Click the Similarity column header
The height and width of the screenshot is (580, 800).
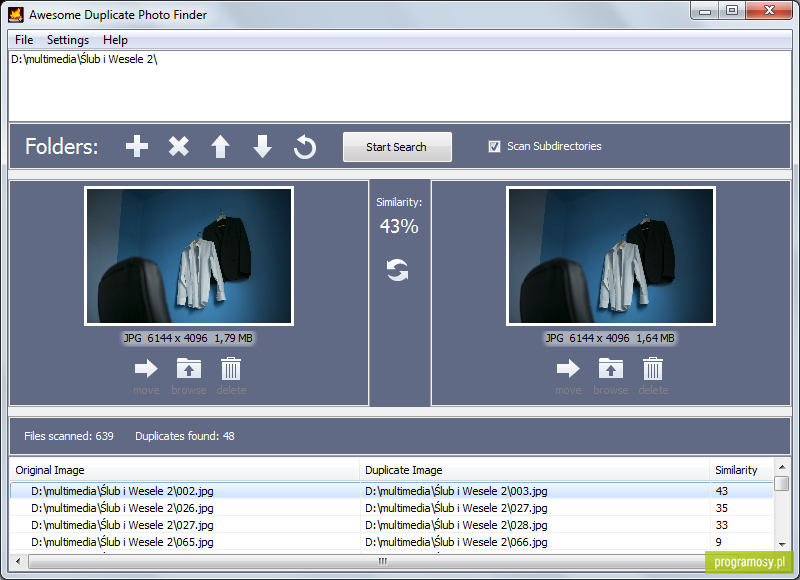[x=742, y=470]
